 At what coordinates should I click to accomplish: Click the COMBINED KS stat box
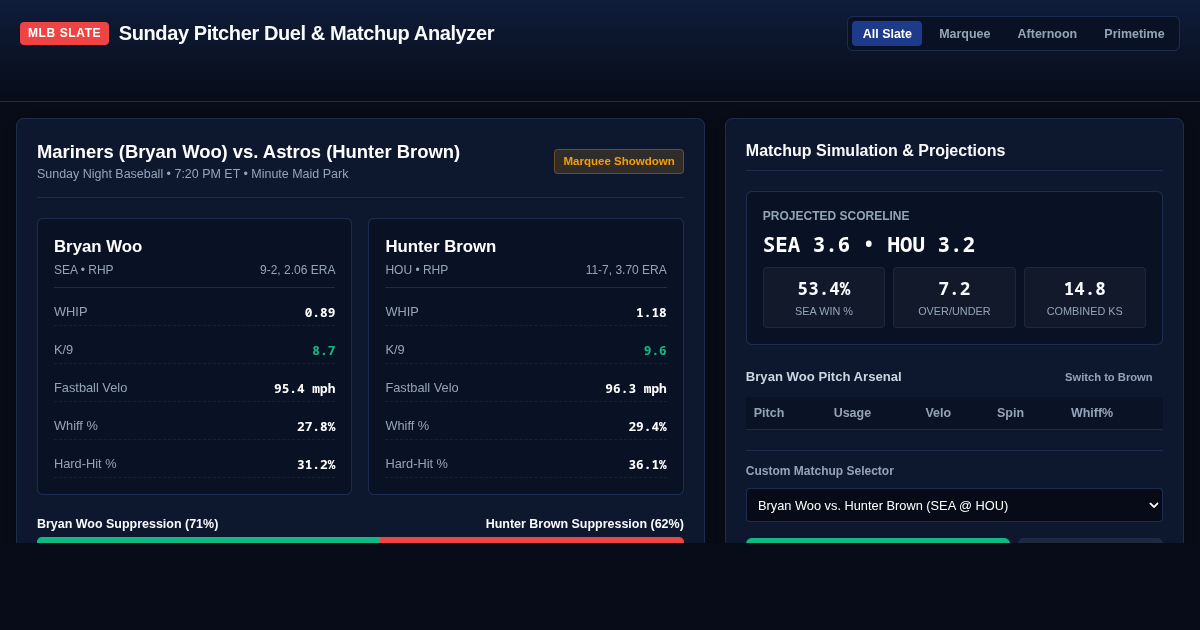pyautogui.click(x=1085, y=297)
